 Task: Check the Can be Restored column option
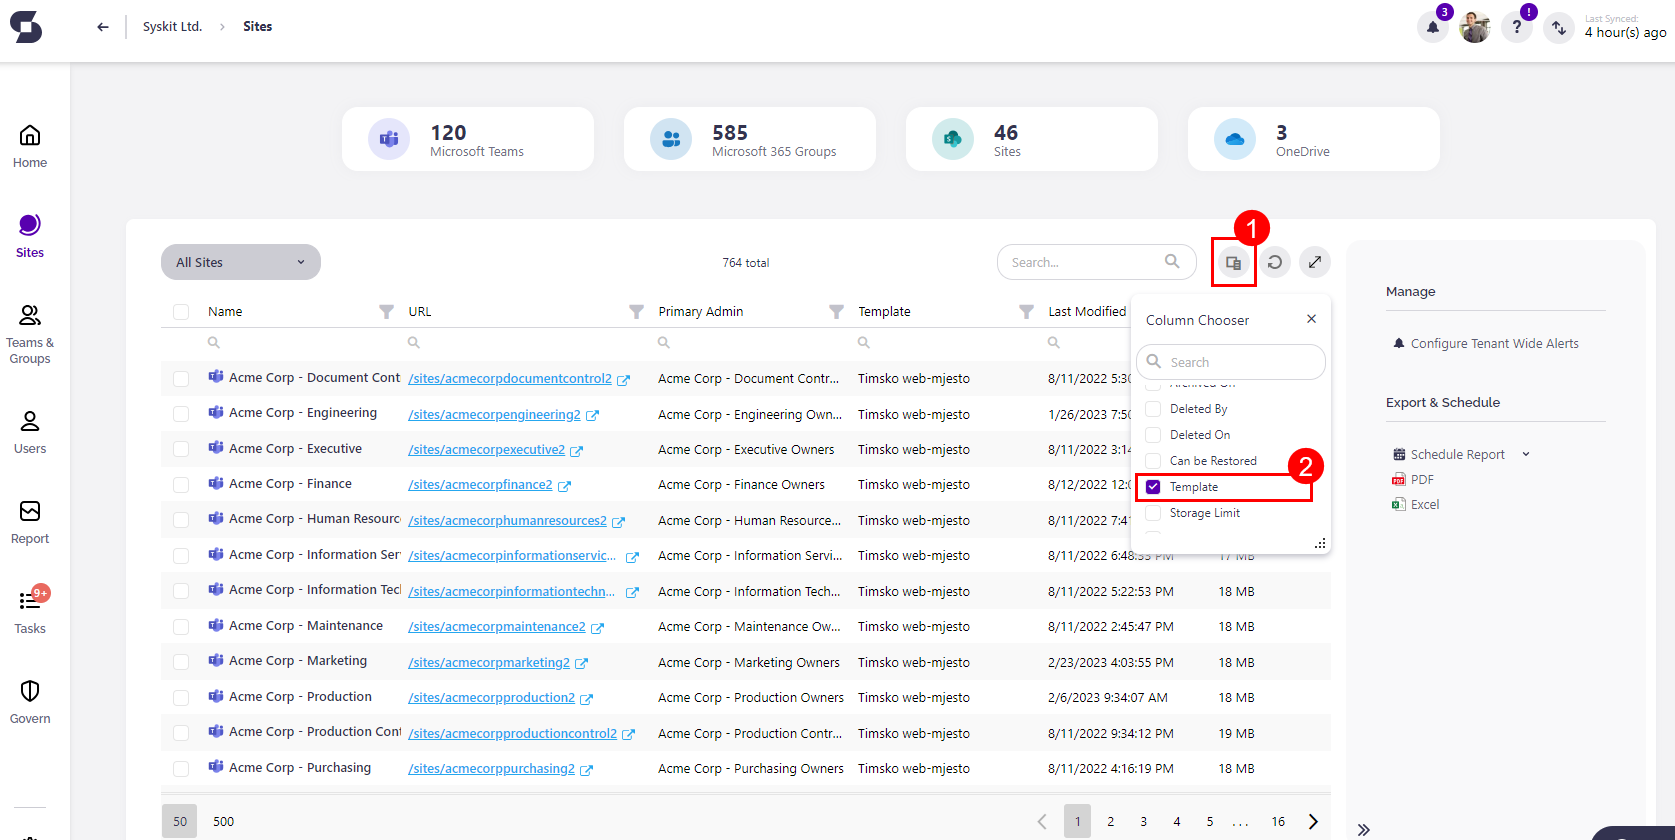pyautogui.click(x=1153, y=461)
